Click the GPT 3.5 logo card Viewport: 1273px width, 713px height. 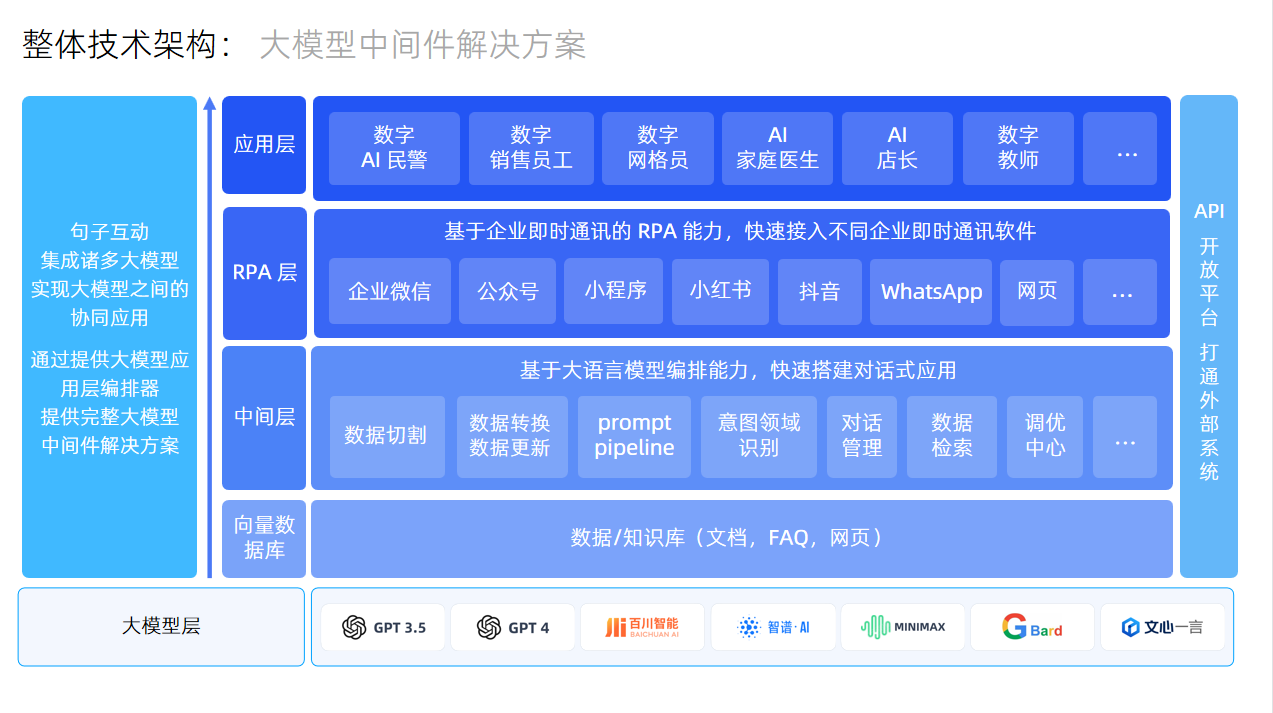383,627
